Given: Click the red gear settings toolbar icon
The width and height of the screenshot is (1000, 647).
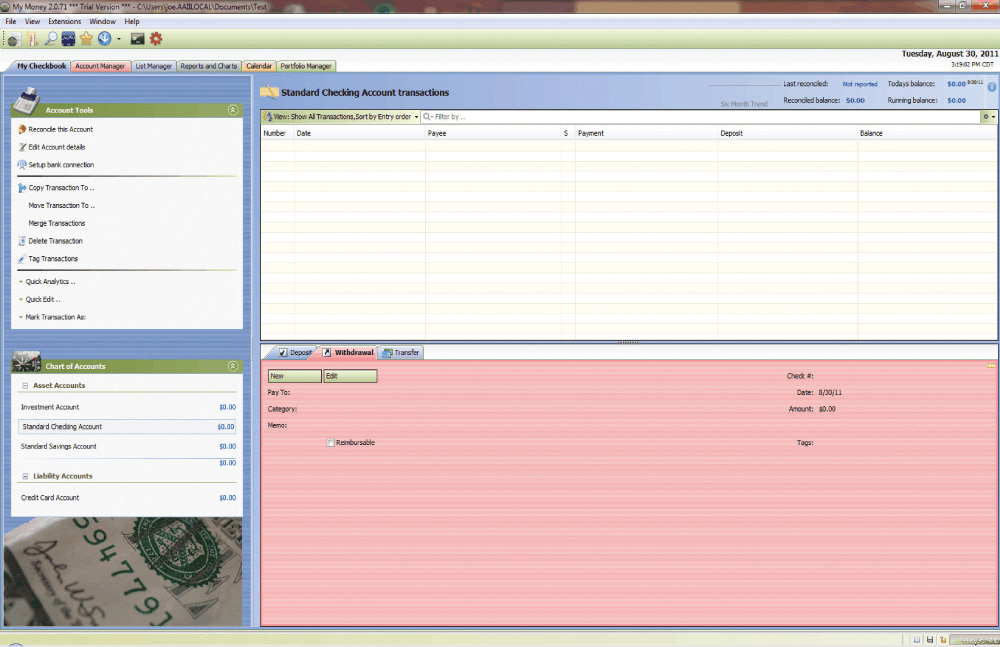Looking at the screenshot, I should click(x=156, y=39).
